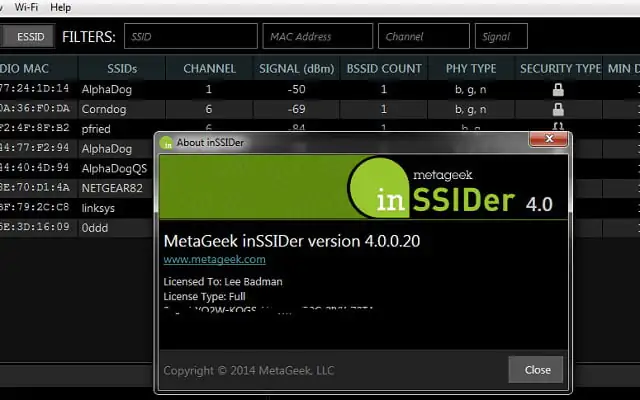Focus the Signal filter field
The width and height of the screenshot is (640, 400).
501,36
